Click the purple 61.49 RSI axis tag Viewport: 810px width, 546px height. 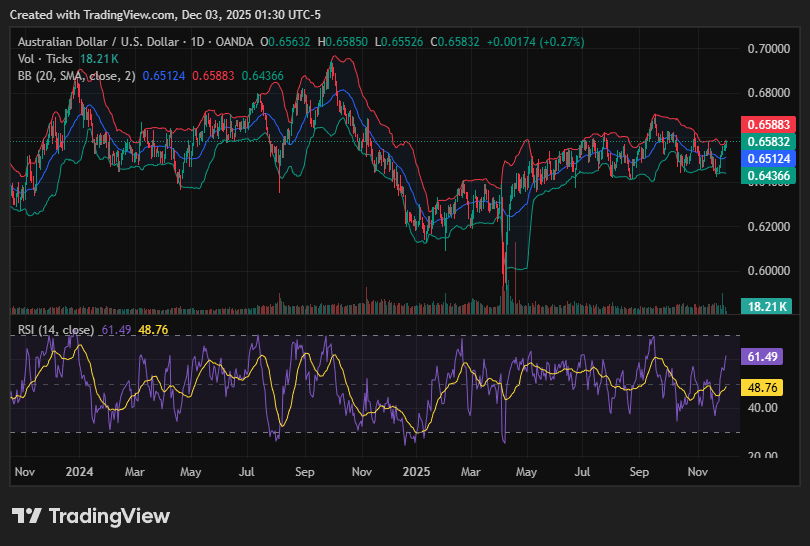point(760,357)
